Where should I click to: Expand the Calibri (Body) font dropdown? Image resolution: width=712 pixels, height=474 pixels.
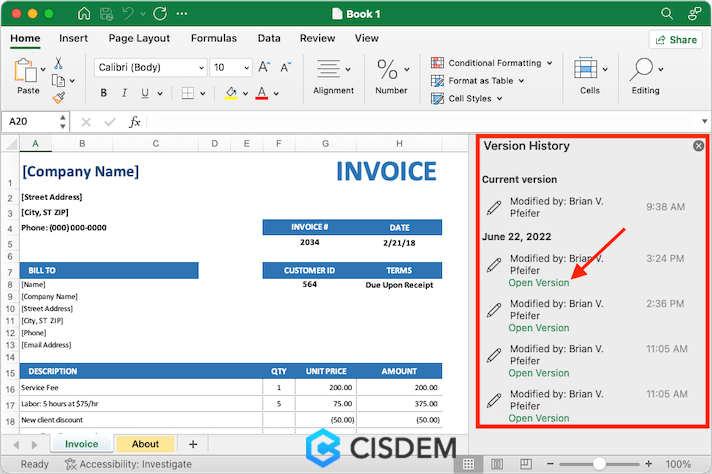pos(198,67)
